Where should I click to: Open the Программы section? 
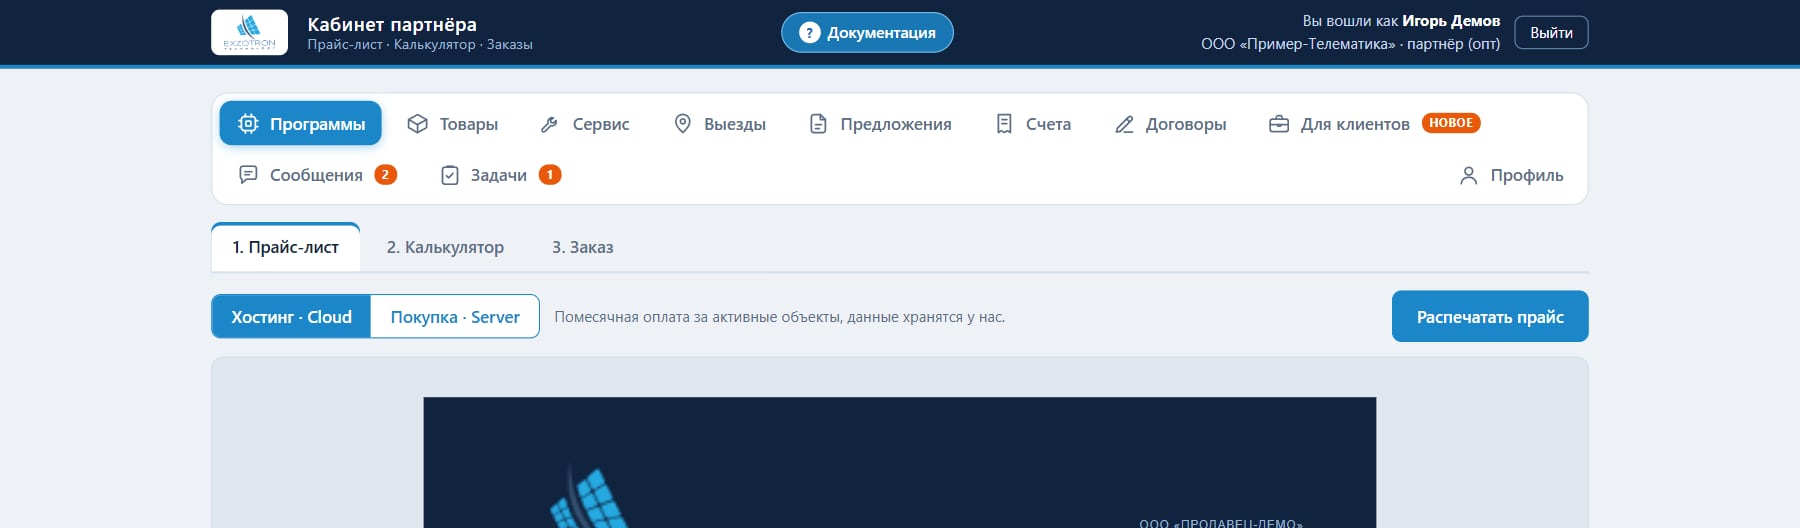click(x=300, y=123)
